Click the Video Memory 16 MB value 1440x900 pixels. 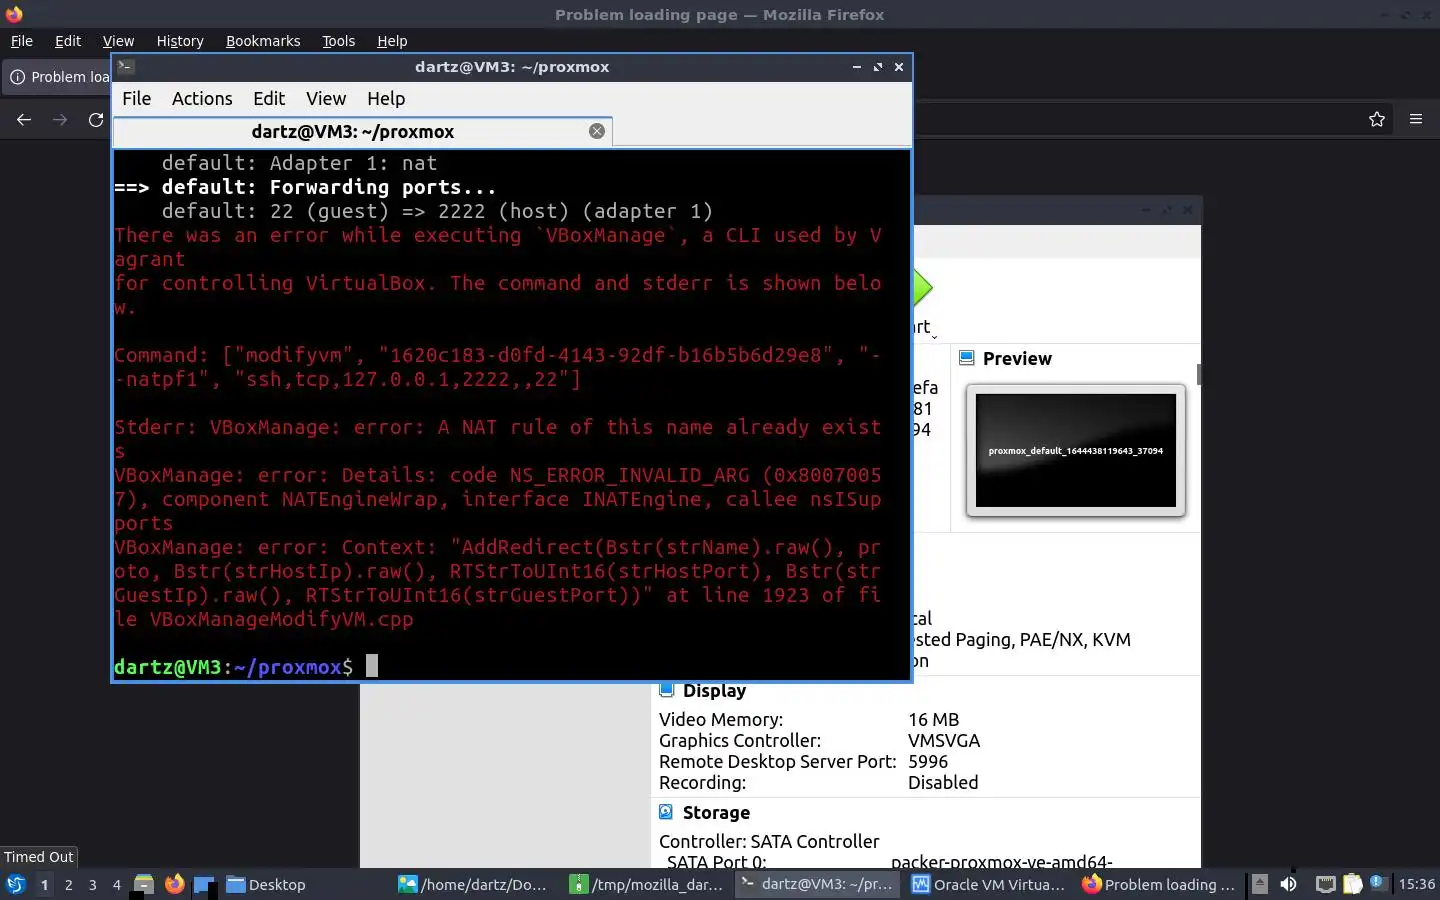[x=933, y=720]
